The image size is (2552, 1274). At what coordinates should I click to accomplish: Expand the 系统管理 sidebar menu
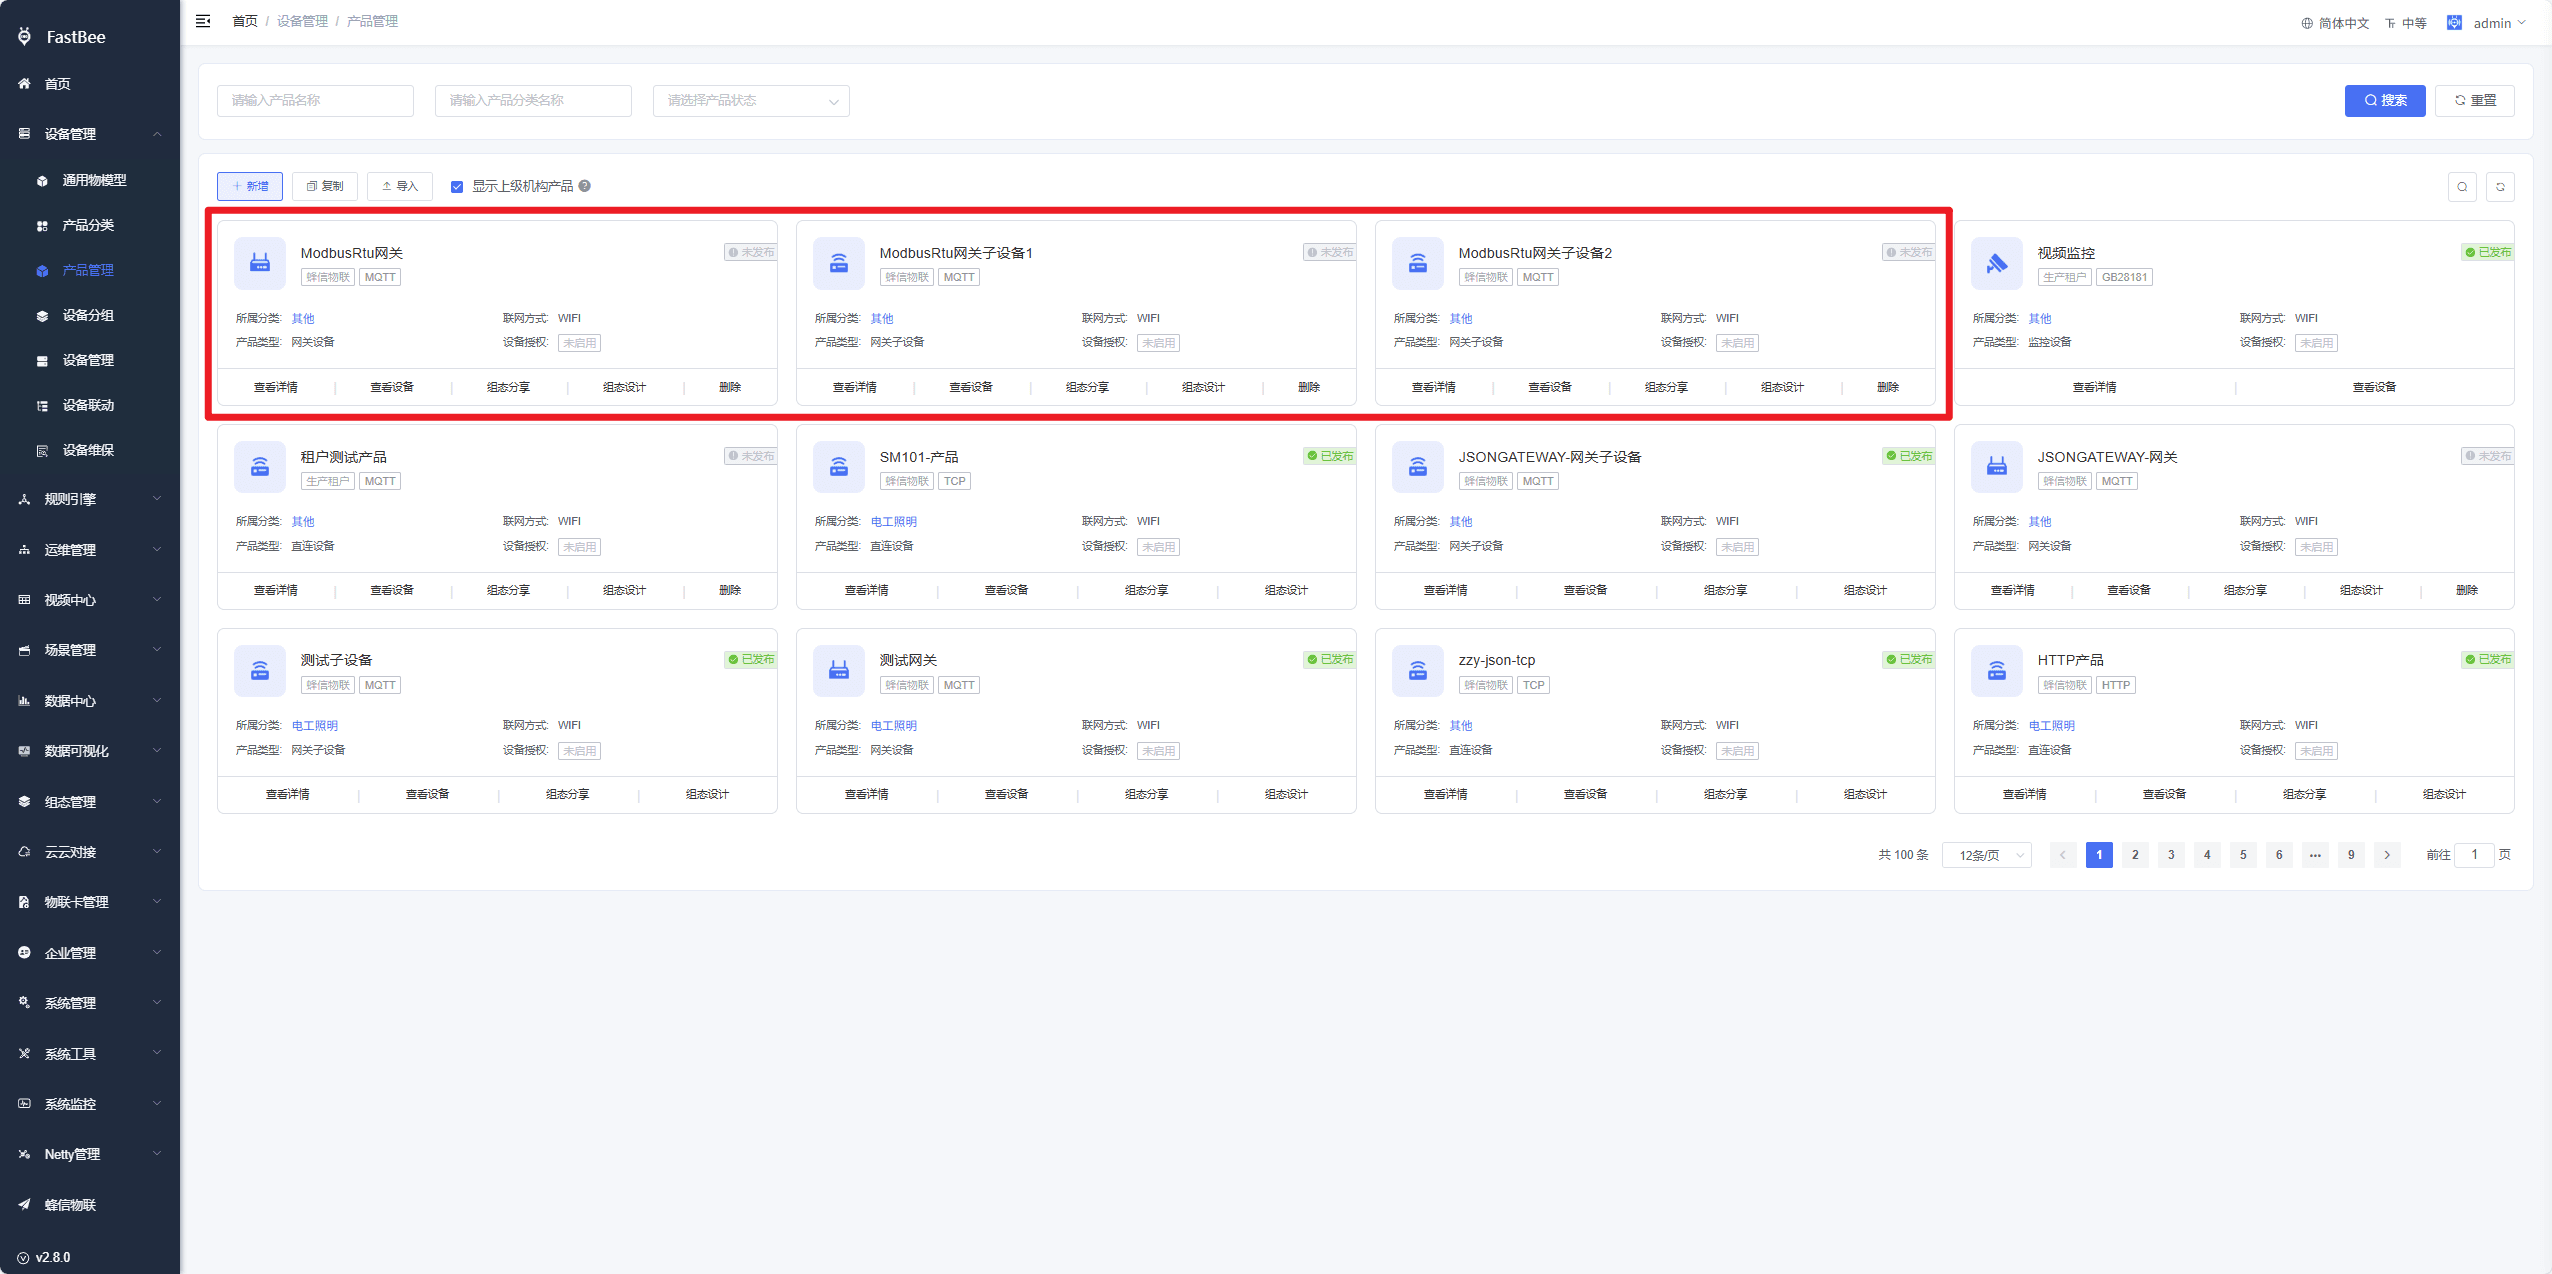point(90,1003)
